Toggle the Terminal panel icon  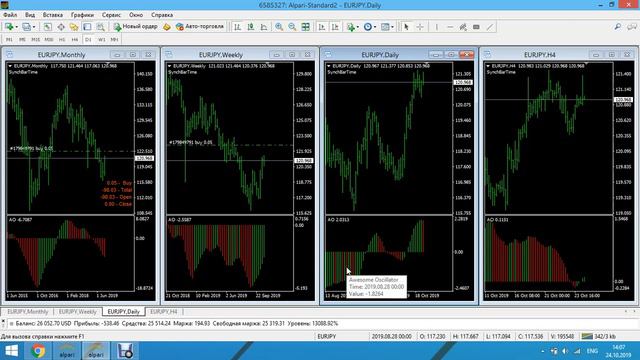(x=87, y=27)
